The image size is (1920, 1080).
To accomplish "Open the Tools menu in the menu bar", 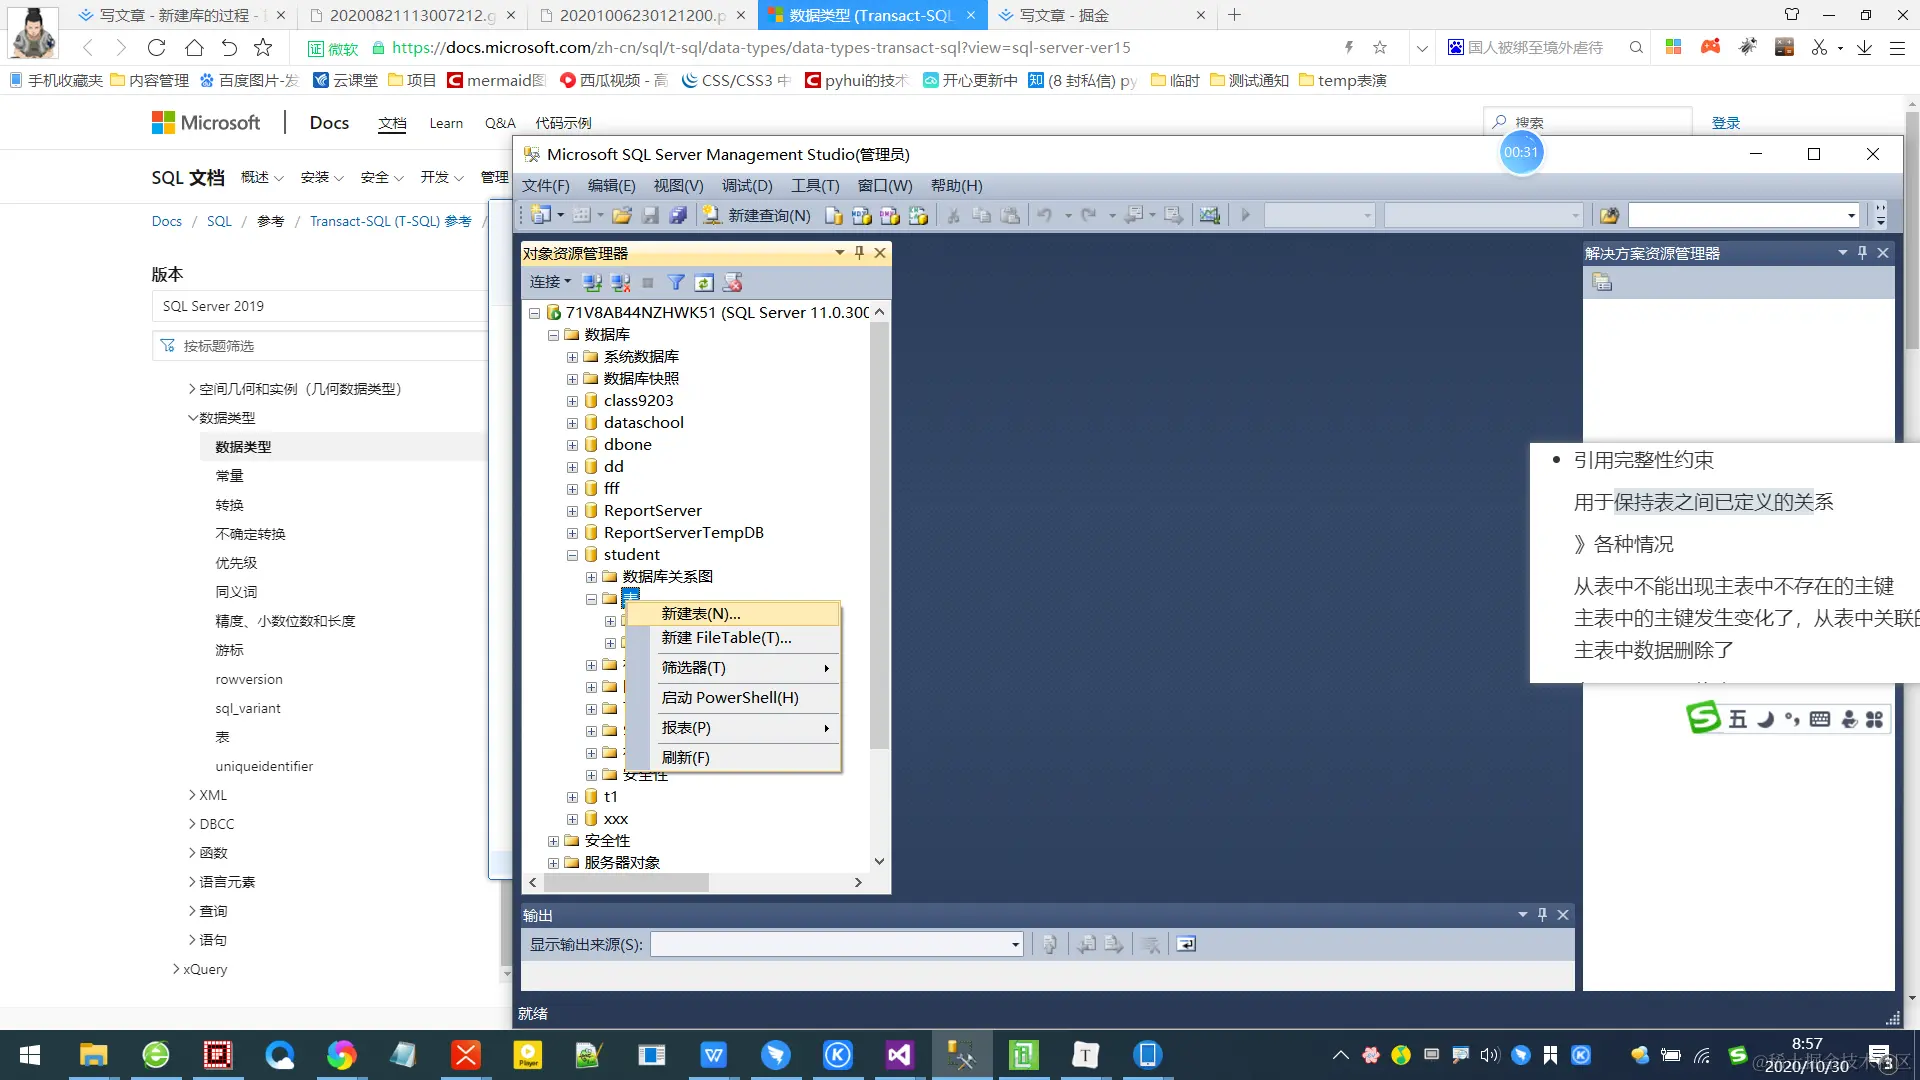I will click(x=814, y=186).
